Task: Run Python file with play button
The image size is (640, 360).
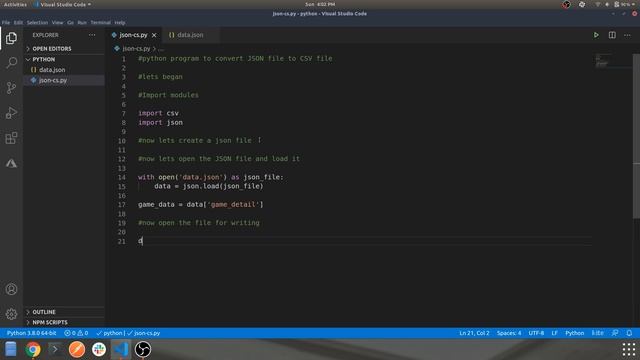Action: [x=596, y=35]
